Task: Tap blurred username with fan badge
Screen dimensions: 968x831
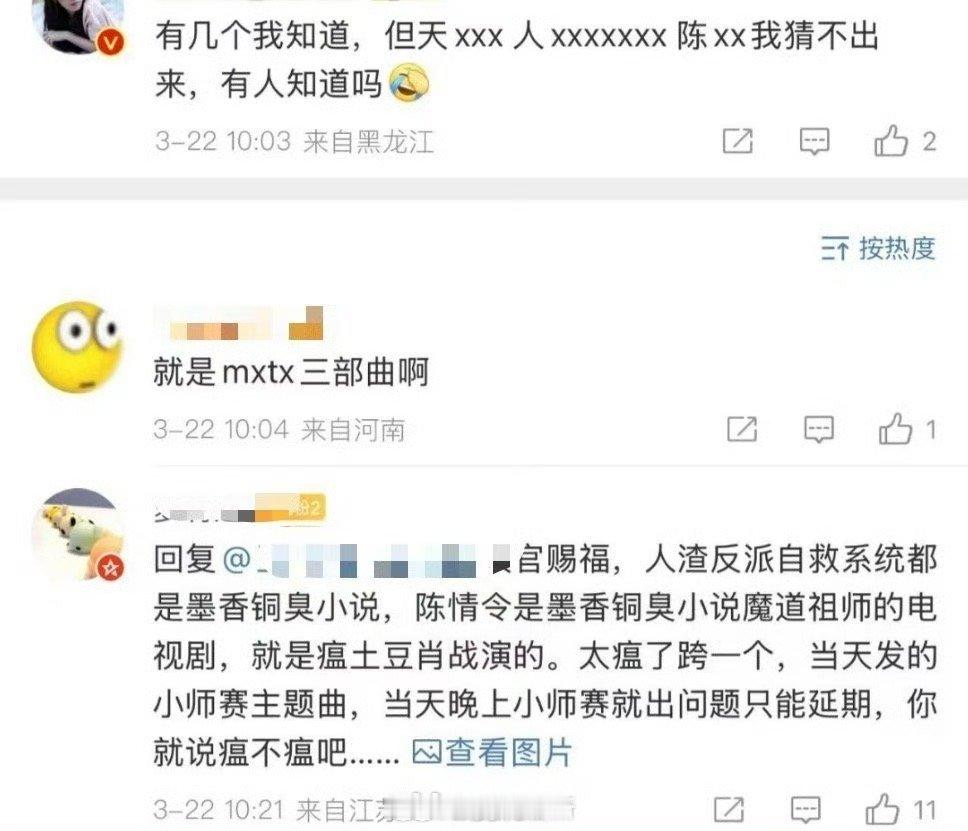Action: point(240,509)
